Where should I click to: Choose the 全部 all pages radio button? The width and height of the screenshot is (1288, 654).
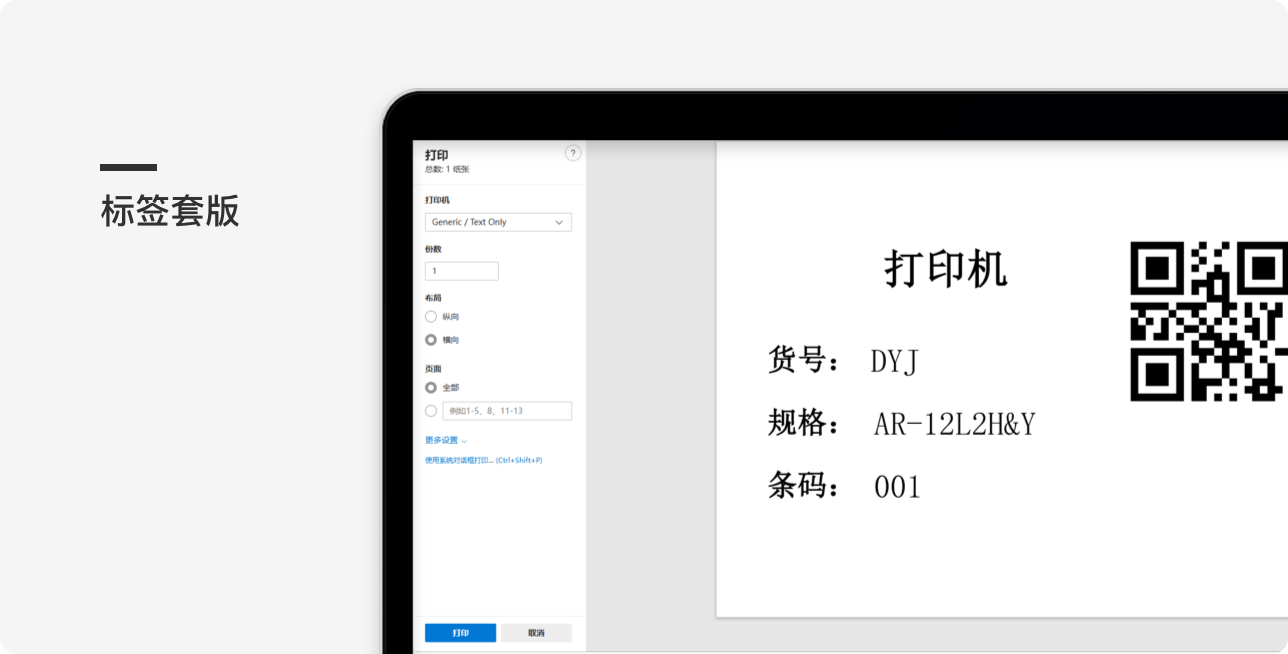[x=431, y=387]
